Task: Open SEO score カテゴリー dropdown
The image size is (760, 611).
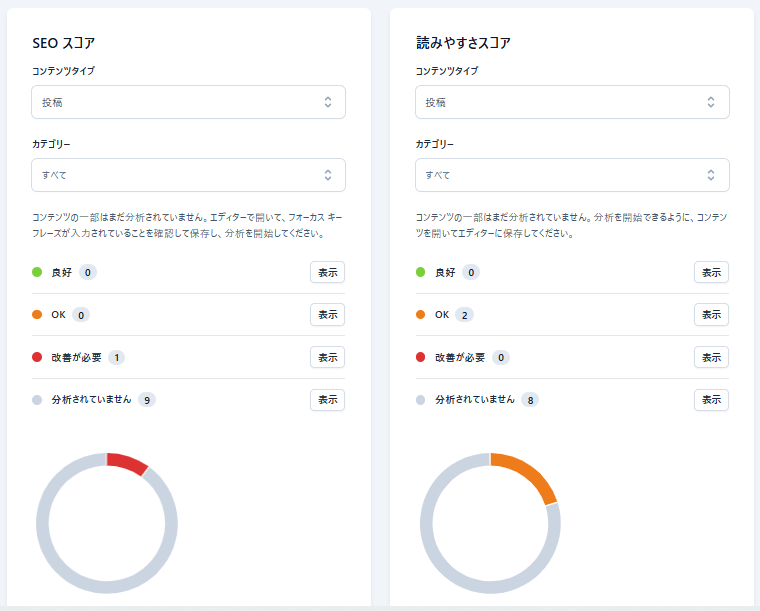Action: tap(188, 175)
